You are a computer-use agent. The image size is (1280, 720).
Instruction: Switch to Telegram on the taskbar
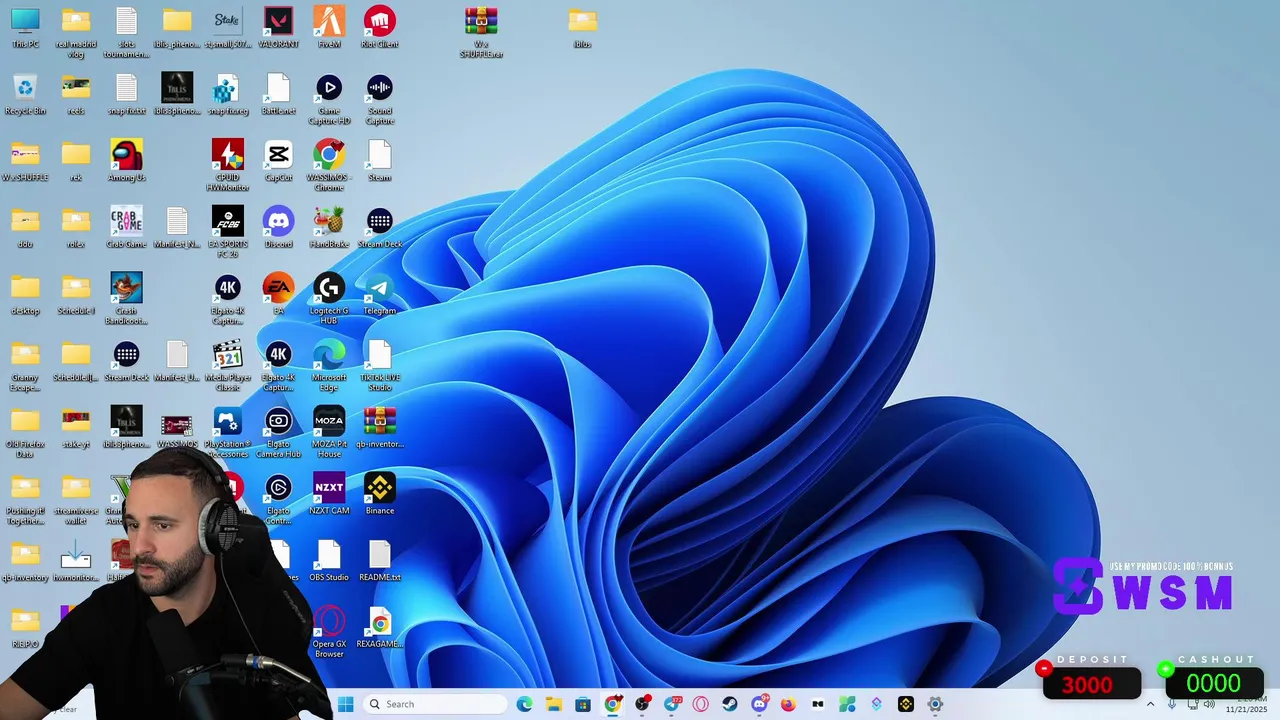(671, 704)
